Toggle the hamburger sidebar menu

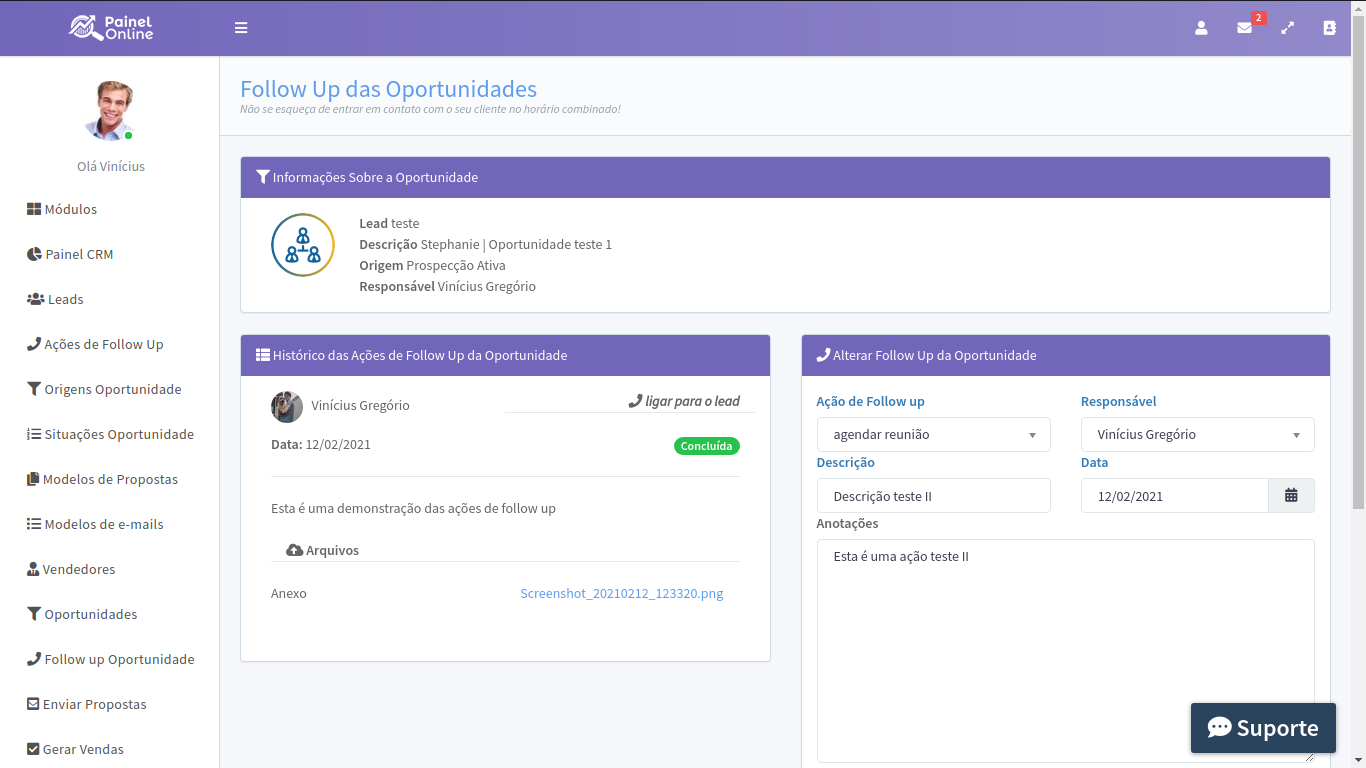[x=241, y=28]
